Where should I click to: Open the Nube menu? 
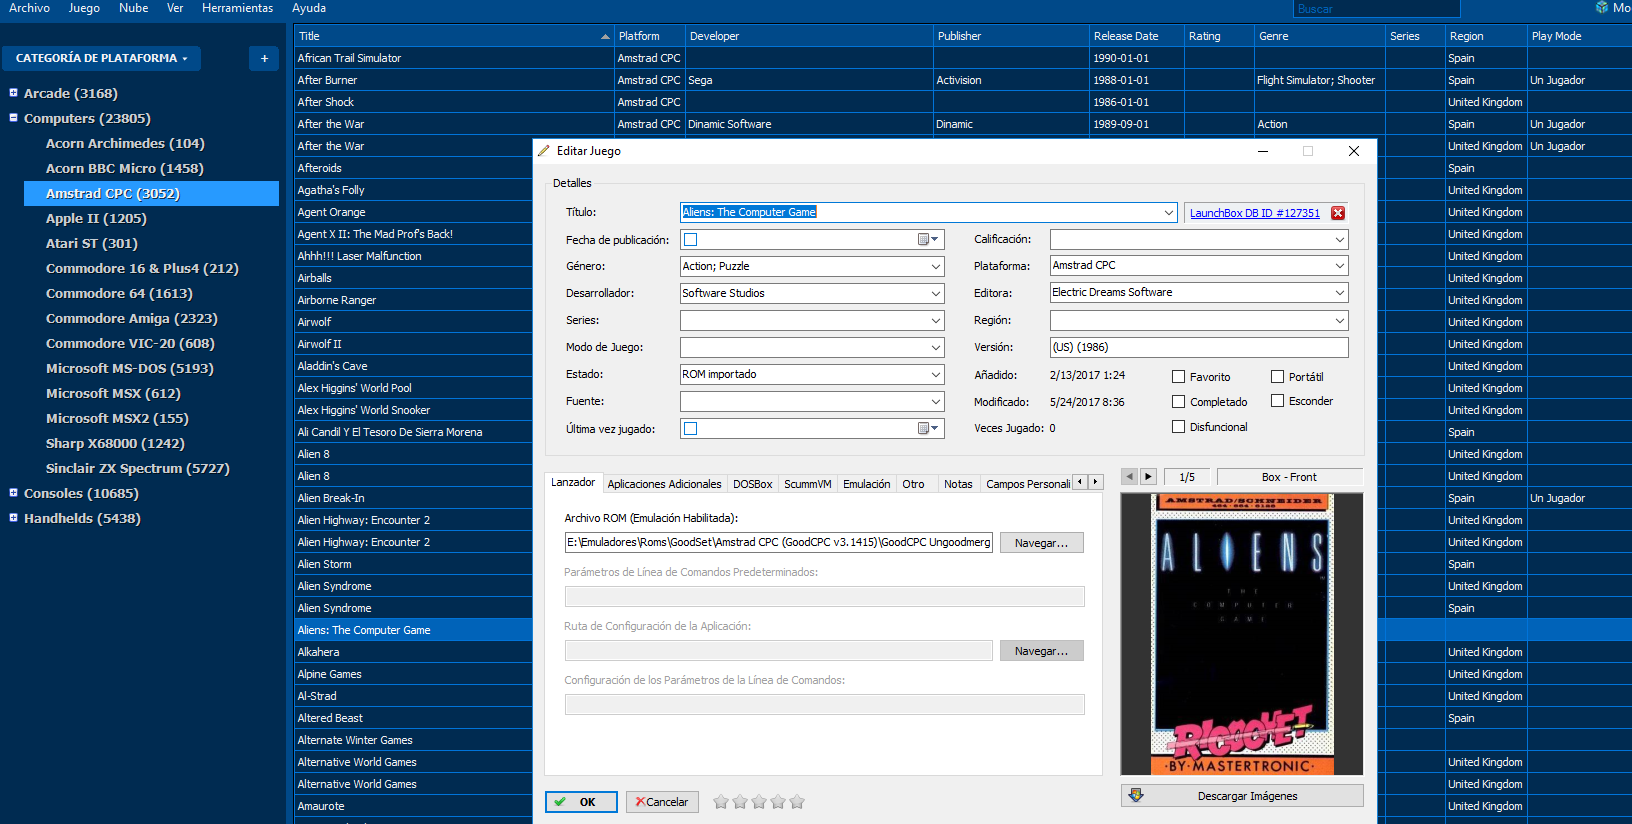coord(133,8)
